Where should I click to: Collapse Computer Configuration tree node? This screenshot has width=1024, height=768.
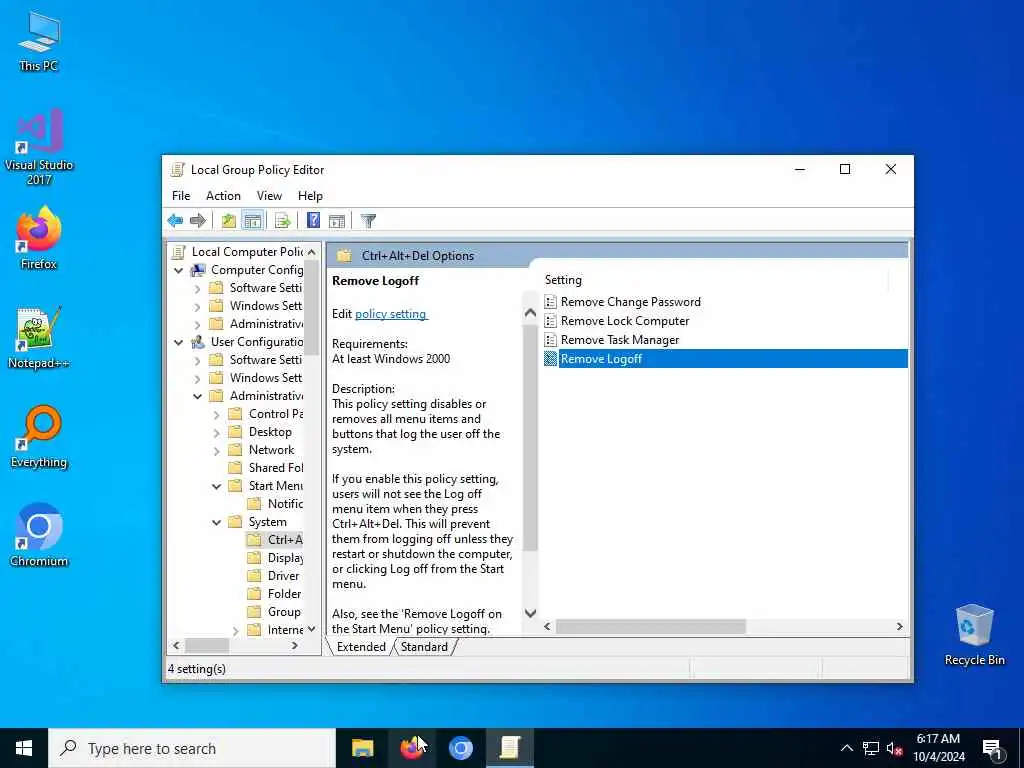click(x=178, y=270)
